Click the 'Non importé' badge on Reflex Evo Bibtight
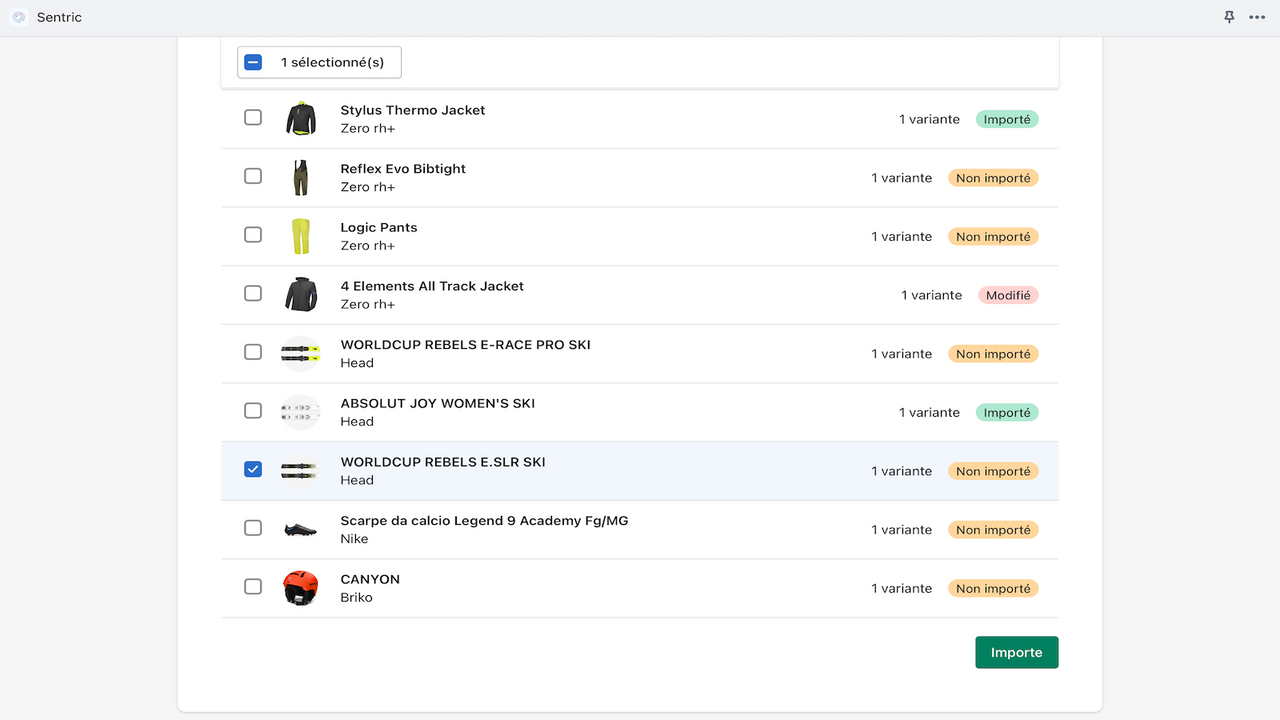The height and width of the screenshot is (720, 1280). coord(993,178)
